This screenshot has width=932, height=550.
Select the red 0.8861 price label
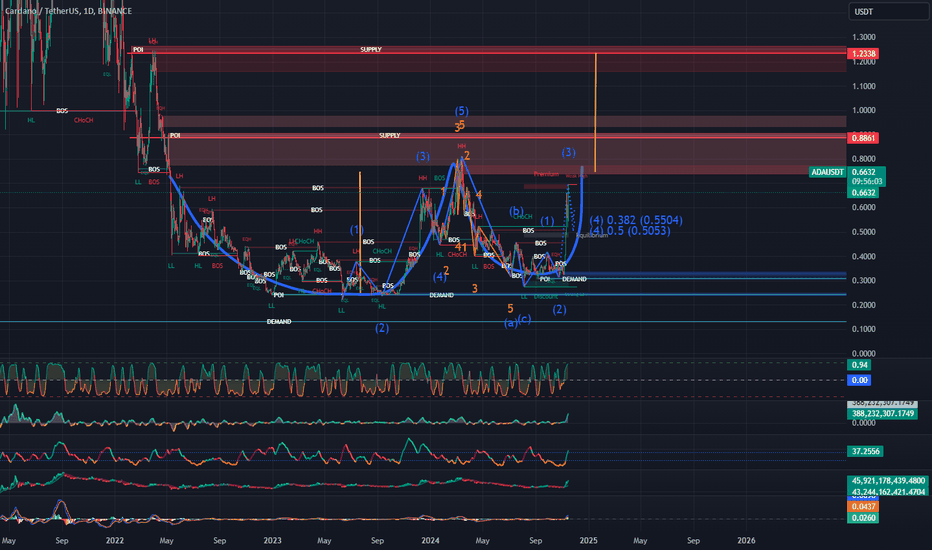point(864,138)
